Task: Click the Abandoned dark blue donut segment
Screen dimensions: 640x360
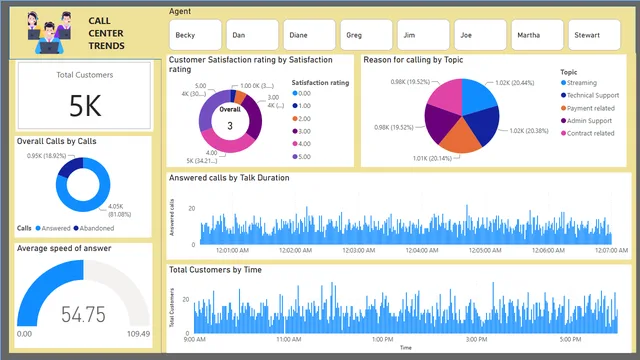Action: click(71, 167)
